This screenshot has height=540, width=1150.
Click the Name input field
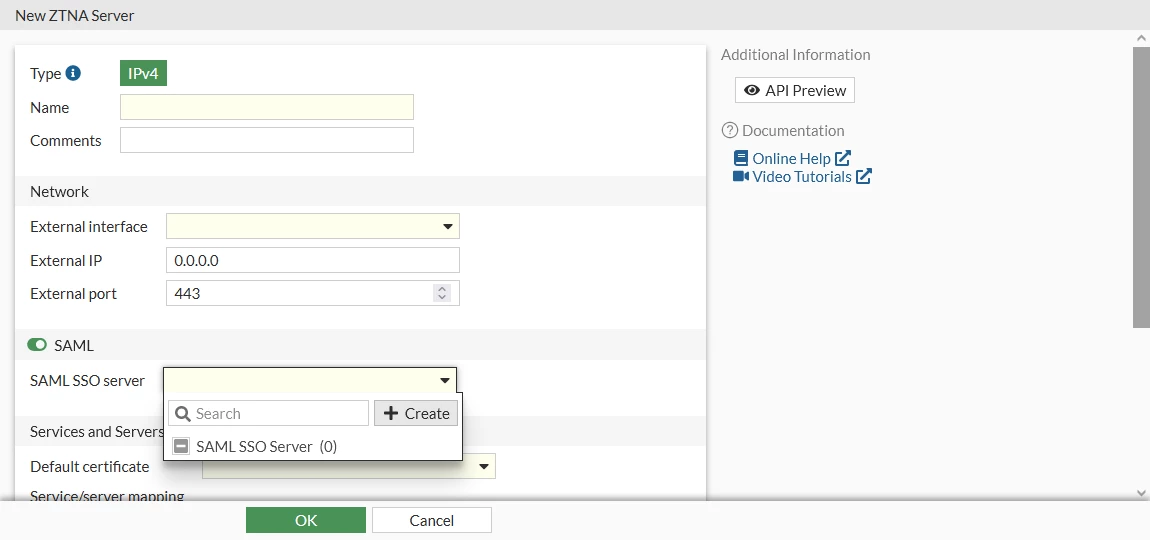pos(267,107)
